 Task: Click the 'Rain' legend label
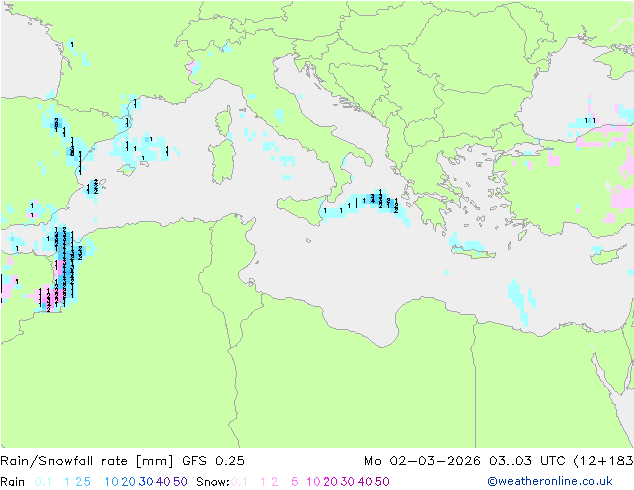13,482
